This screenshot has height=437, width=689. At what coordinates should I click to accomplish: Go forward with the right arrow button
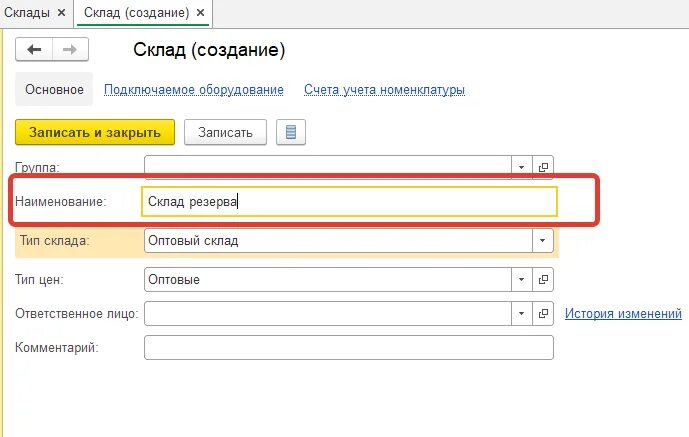[70, 50]
